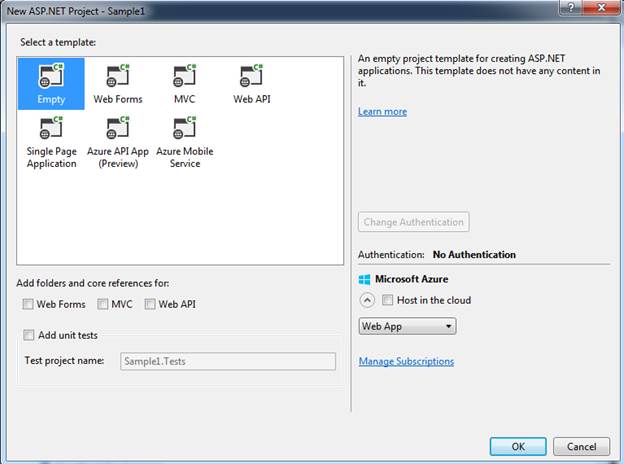Click the Test project name field

pos(228,361)
